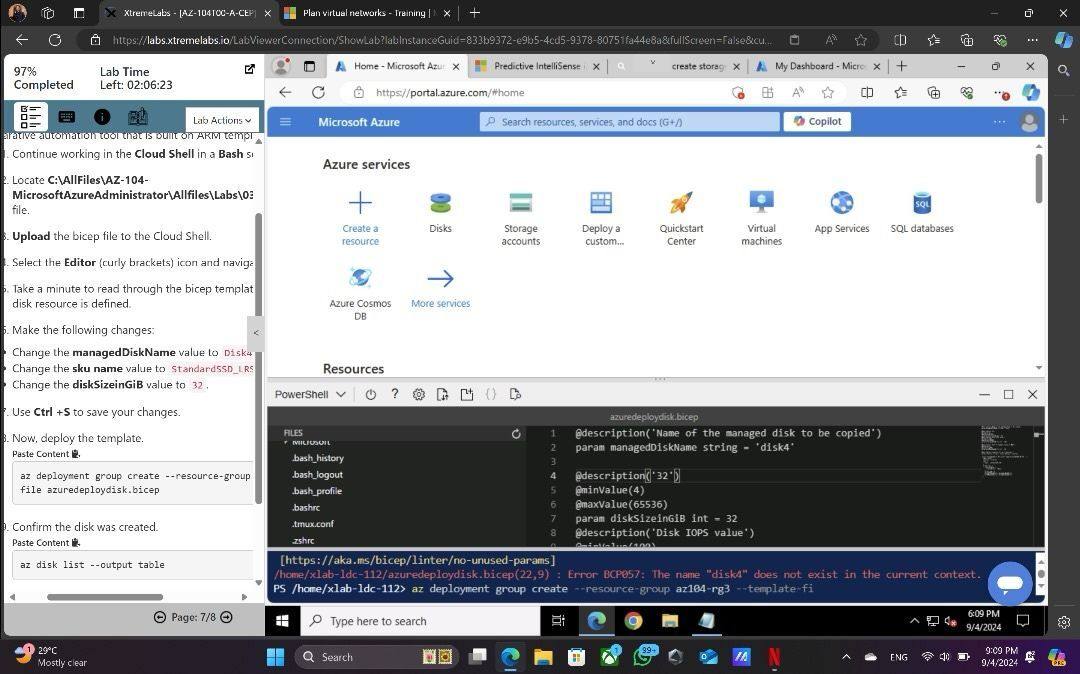This screenshot has height=674, width=1080.
Task: Click the Azure portal vertical scrollbar
Action: click(x=1039, y=179)
